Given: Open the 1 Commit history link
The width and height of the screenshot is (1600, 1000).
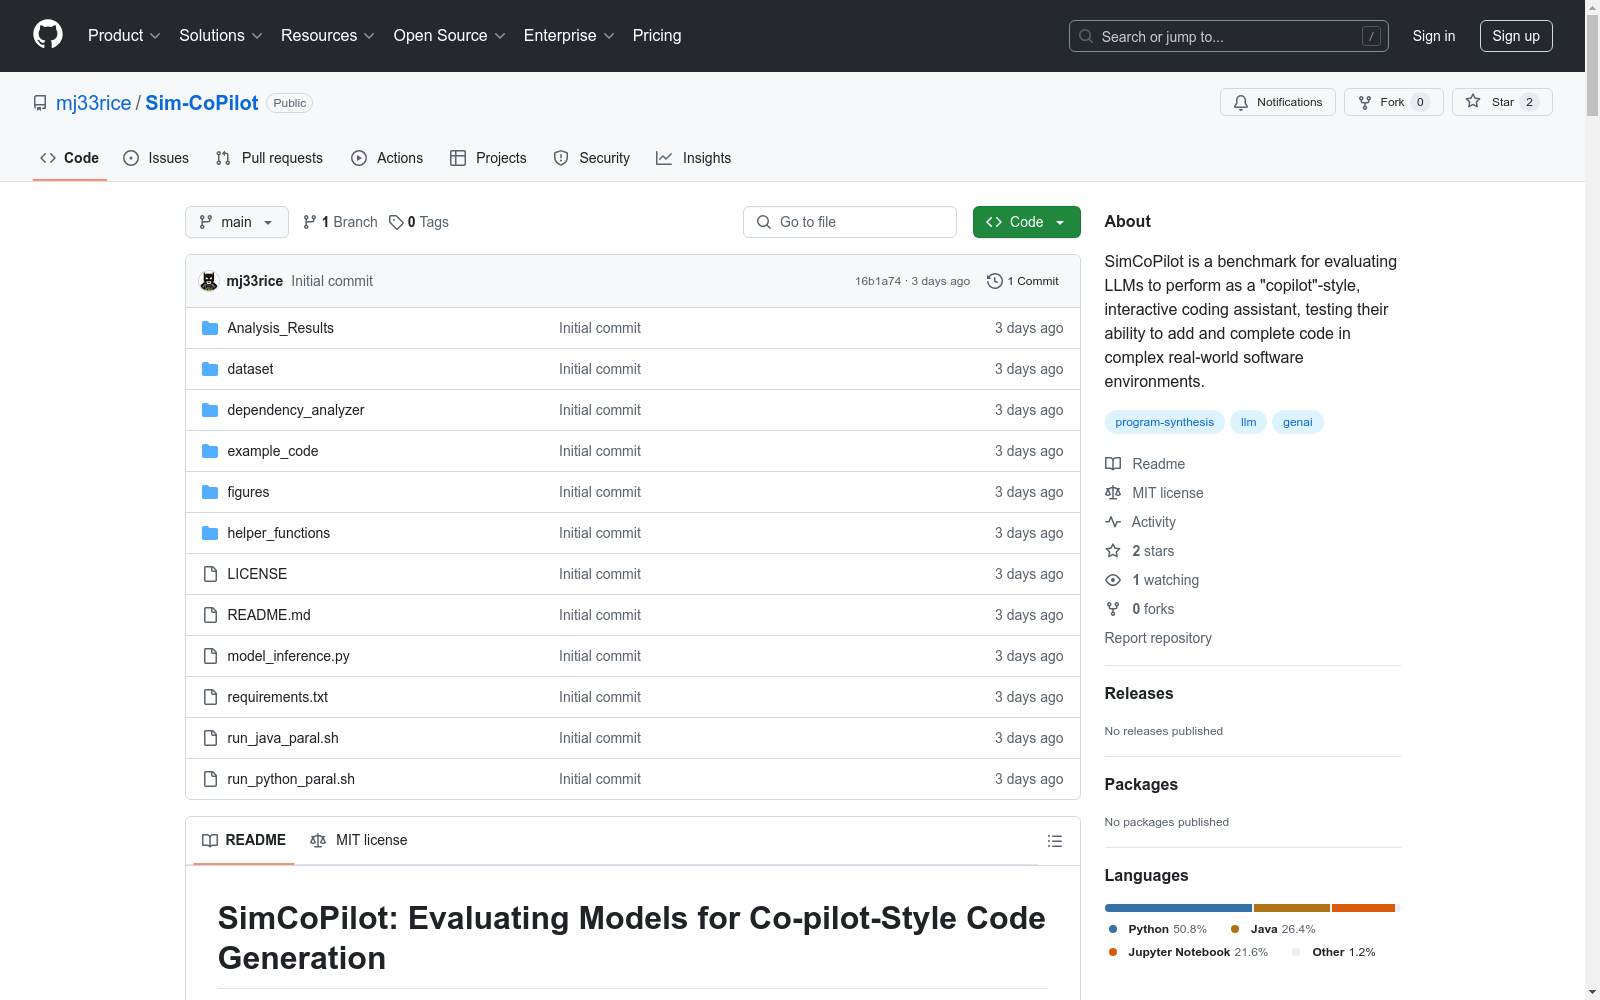Looking at the screenshot, I should (x=1022, y=281).
